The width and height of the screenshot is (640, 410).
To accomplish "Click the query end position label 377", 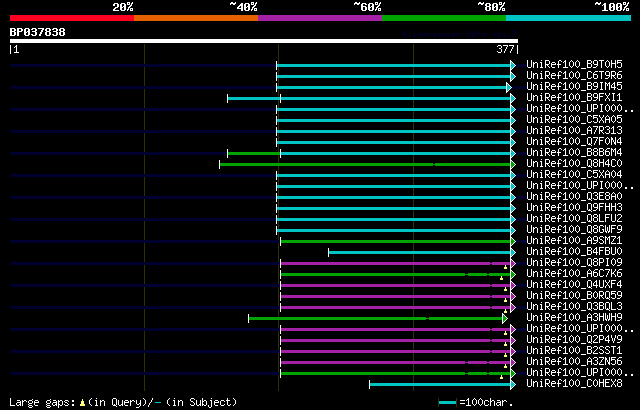I will 505,49.
